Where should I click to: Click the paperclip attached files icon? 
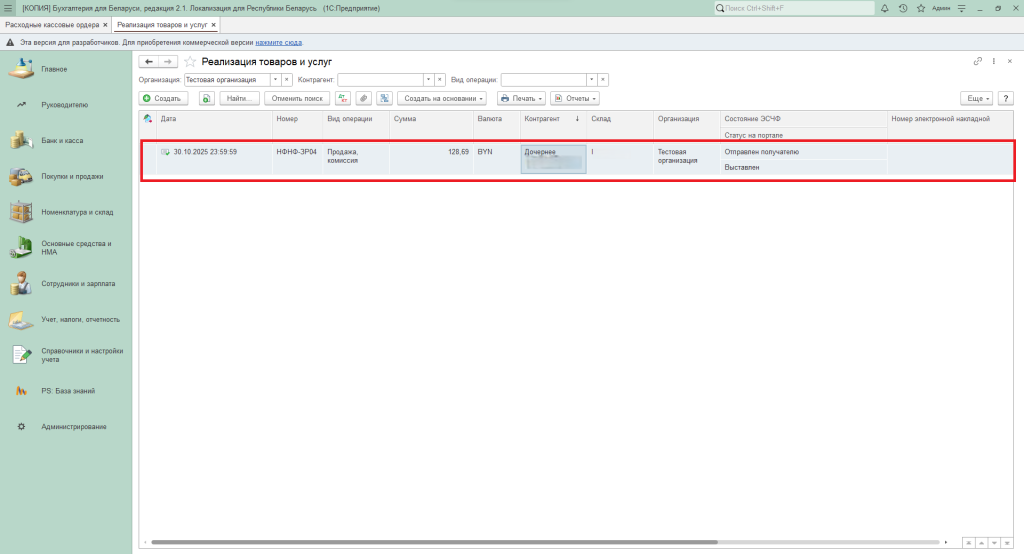(363, 99)
